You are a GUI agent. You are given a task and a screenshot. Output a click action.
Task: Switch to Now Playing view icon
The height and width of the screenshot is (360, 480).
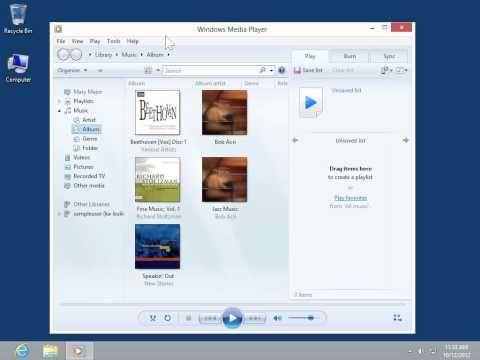[397, 318]
